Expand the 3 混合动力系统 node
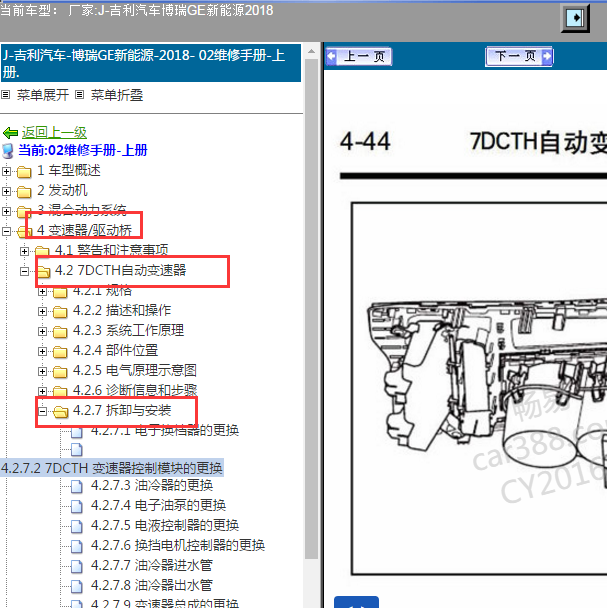The width and height of the screenshot is (607, 608). (x=6, y=211)
